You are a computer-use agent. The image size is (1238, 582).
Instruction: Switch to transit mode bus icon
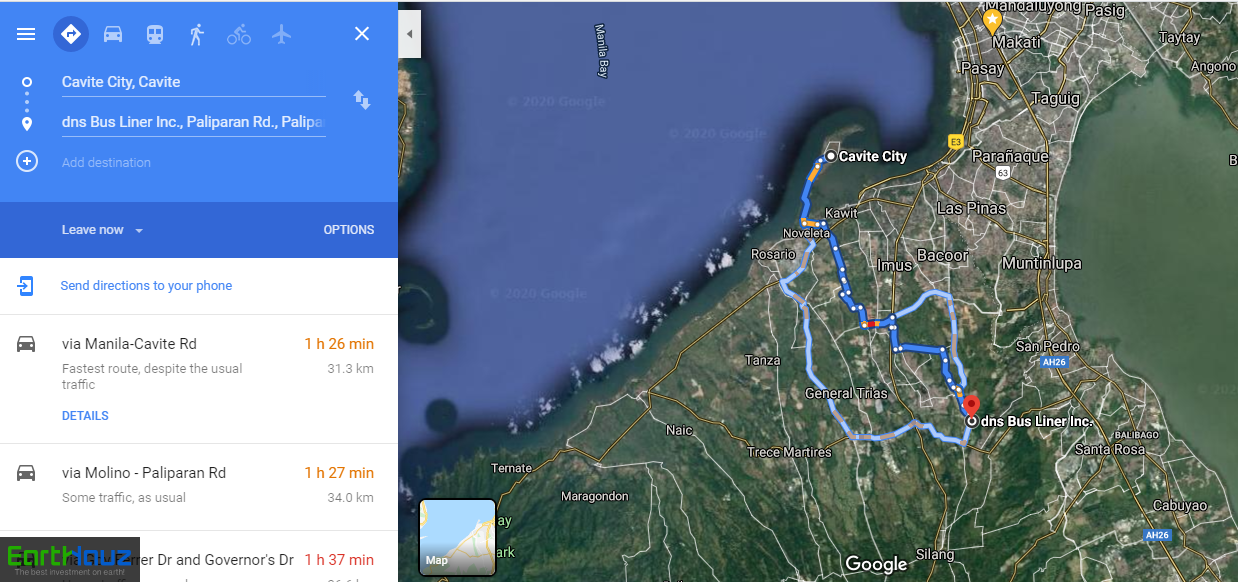155,34
